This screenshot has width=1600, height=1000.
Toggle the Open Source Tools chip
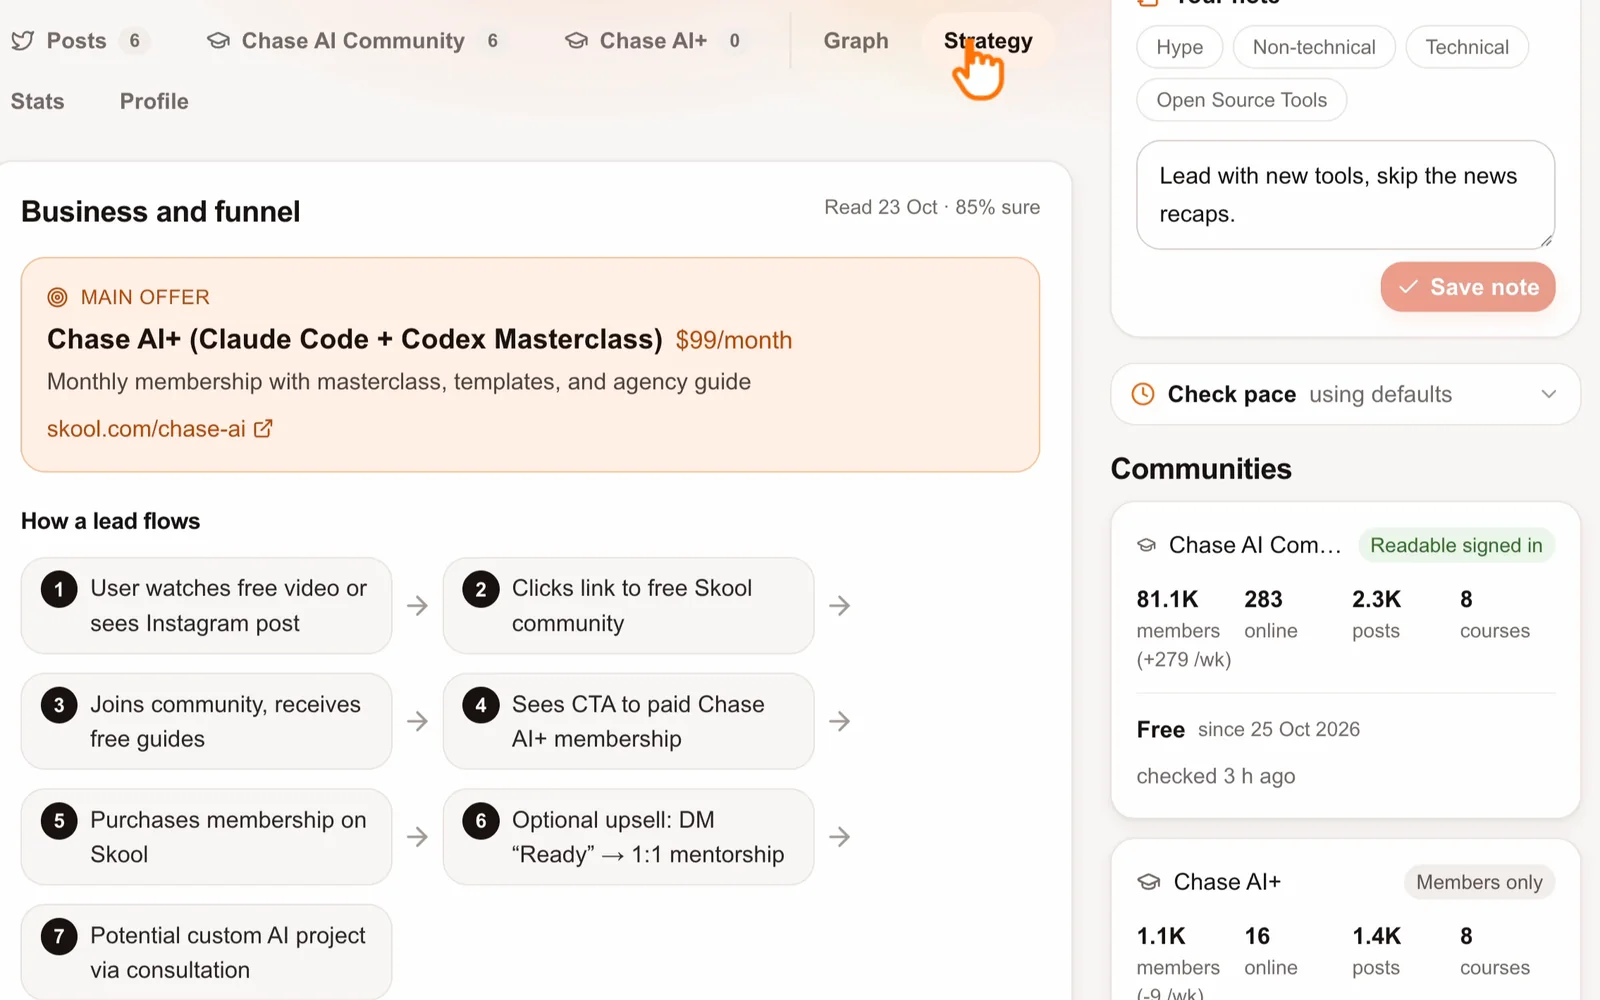pyautogui.click(x=1242, y=100)
